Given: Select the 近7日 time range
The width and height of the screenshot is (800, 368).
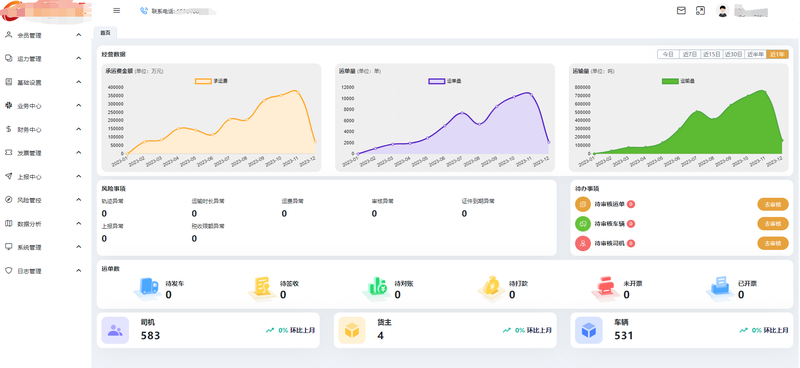Looking at the screenshot, I should click(x=690, y=54).
